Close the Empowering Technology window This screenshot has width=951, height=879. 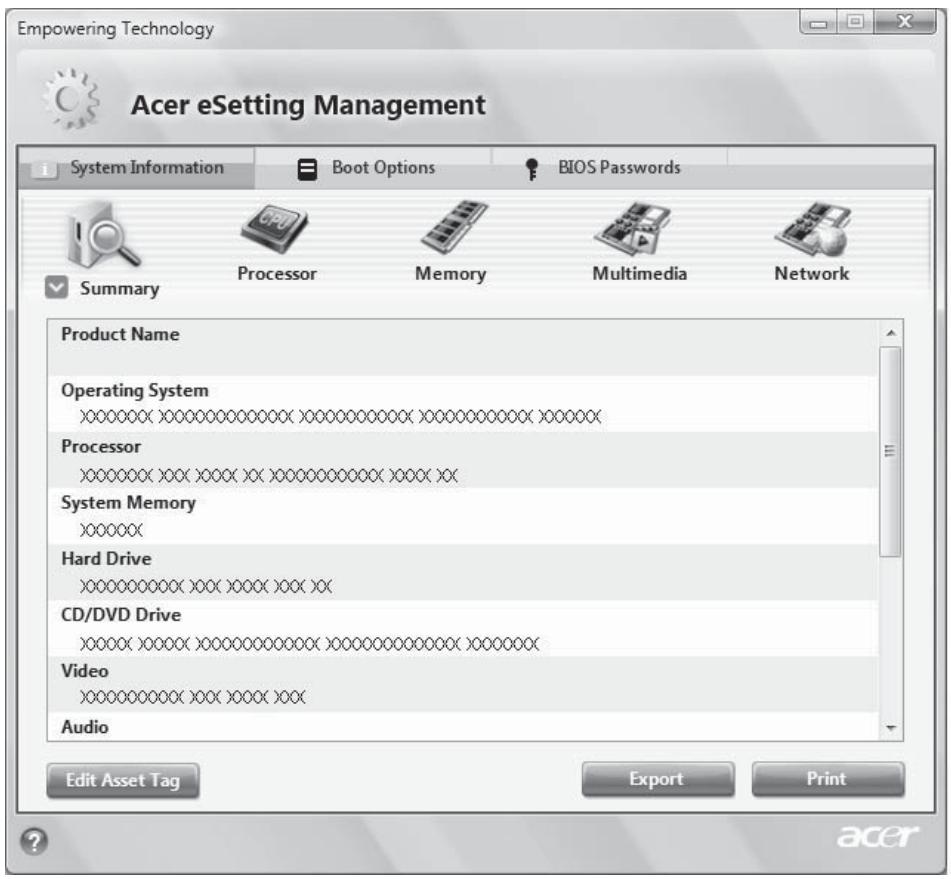coord(904,22)
